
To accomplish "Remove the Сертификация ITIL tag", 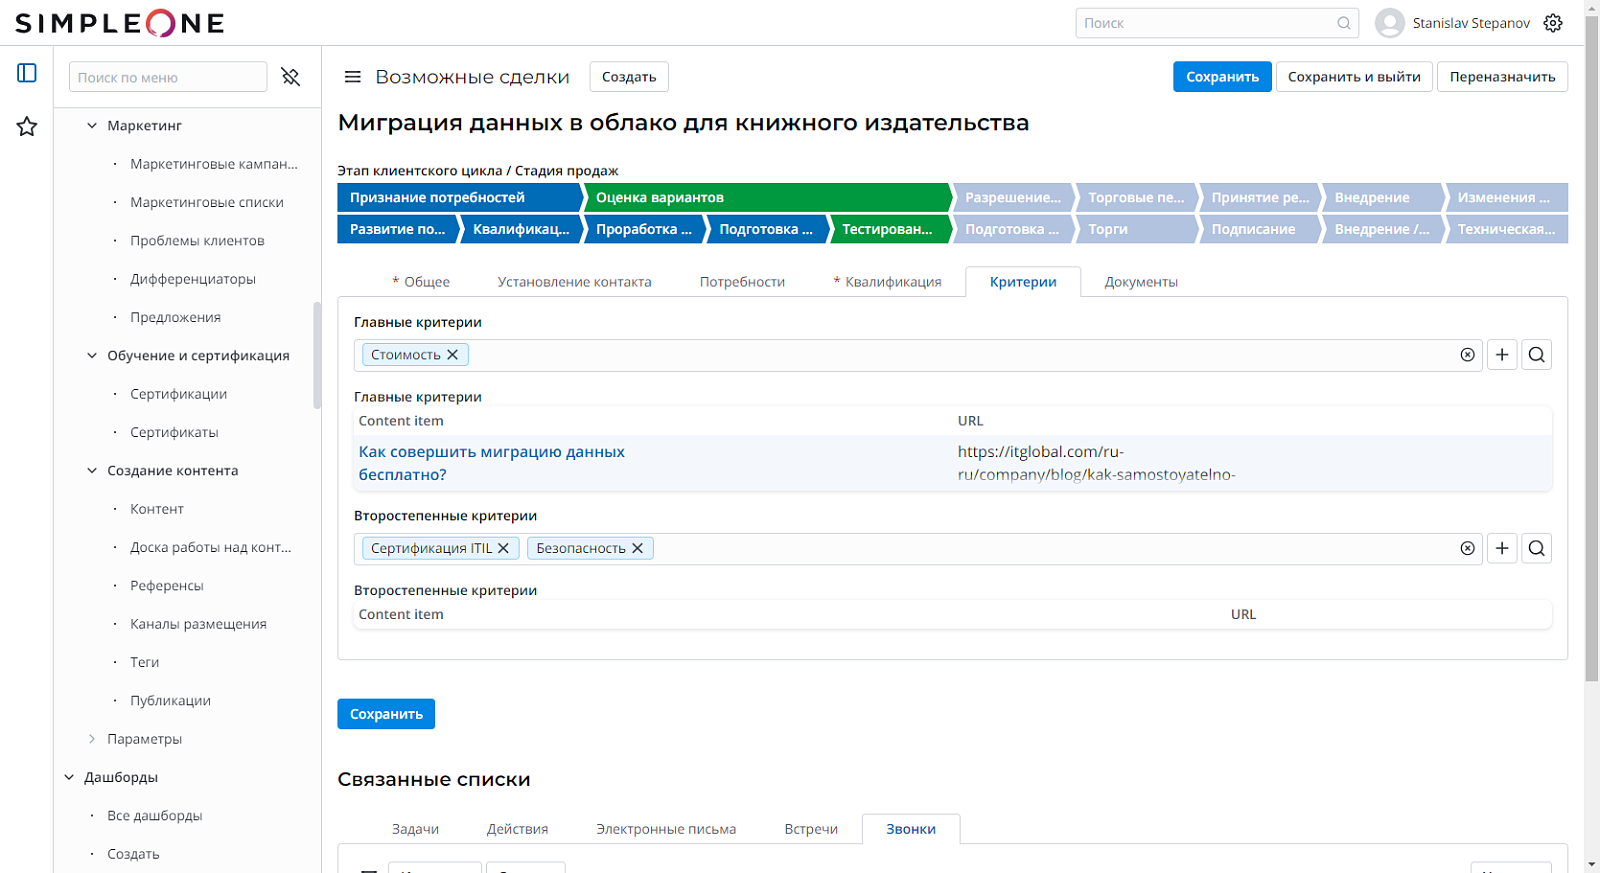I will [504, 548].
